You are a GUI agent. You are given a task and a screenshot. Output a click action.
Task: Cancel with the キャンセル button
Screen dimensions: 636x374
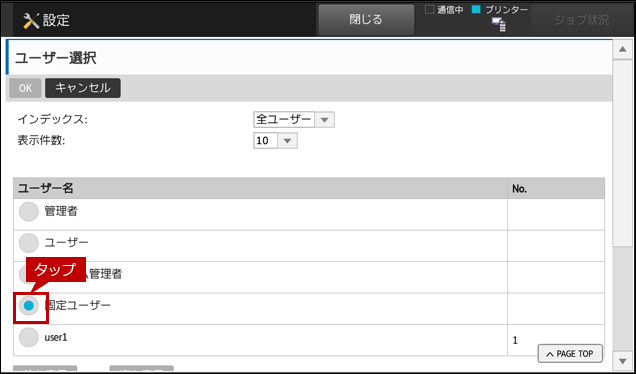click(83, 88)
